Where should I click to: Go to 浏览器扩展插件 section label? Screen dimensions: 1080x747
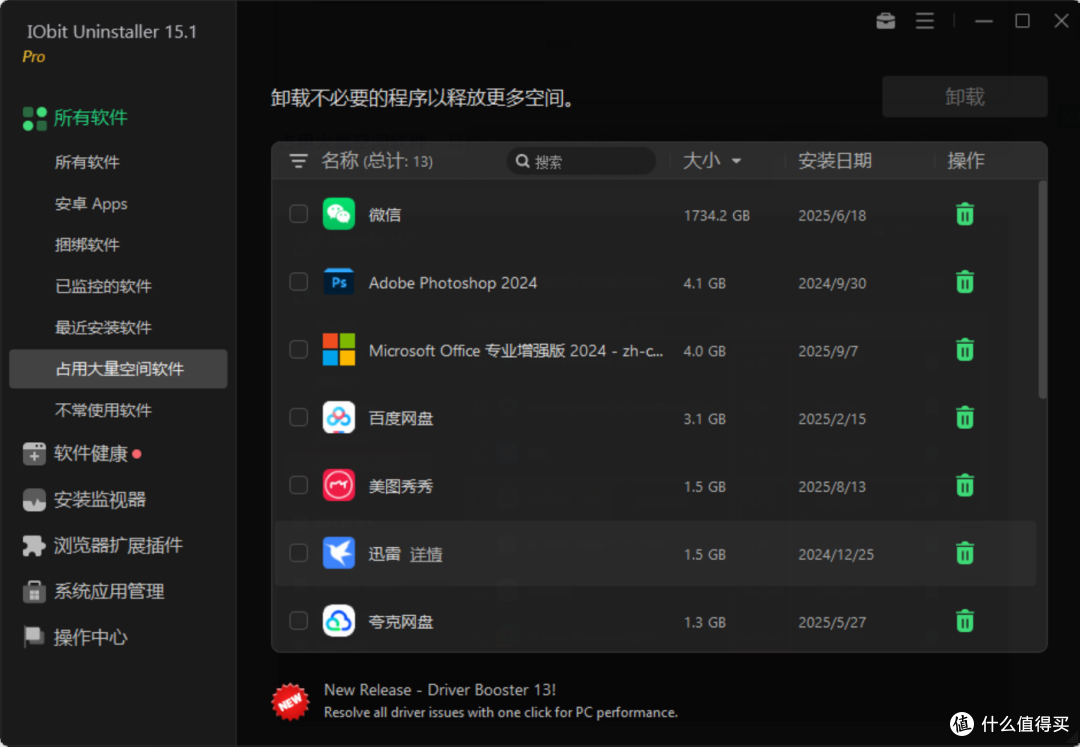118,545
